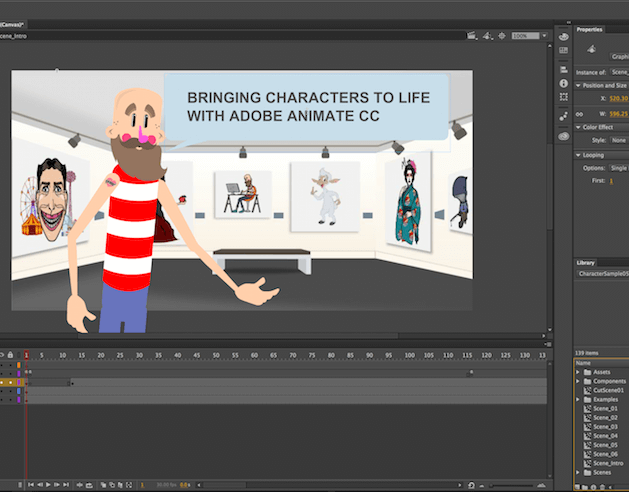This screenshot has height=492, width=629.
Task: Expand the Examples folder in Library
Action: point(578,399)
